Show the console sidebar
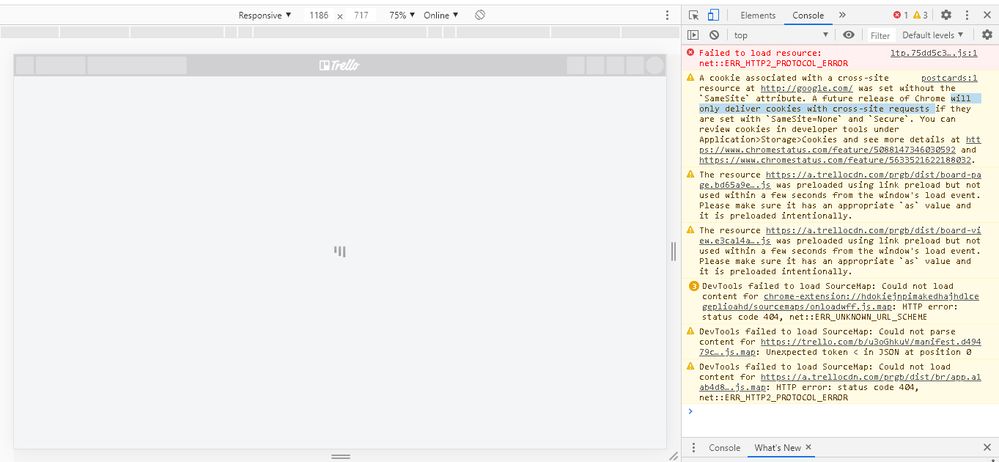Image resolution: width=999 pixels, height=462 pixels. [x=693, y=35]
